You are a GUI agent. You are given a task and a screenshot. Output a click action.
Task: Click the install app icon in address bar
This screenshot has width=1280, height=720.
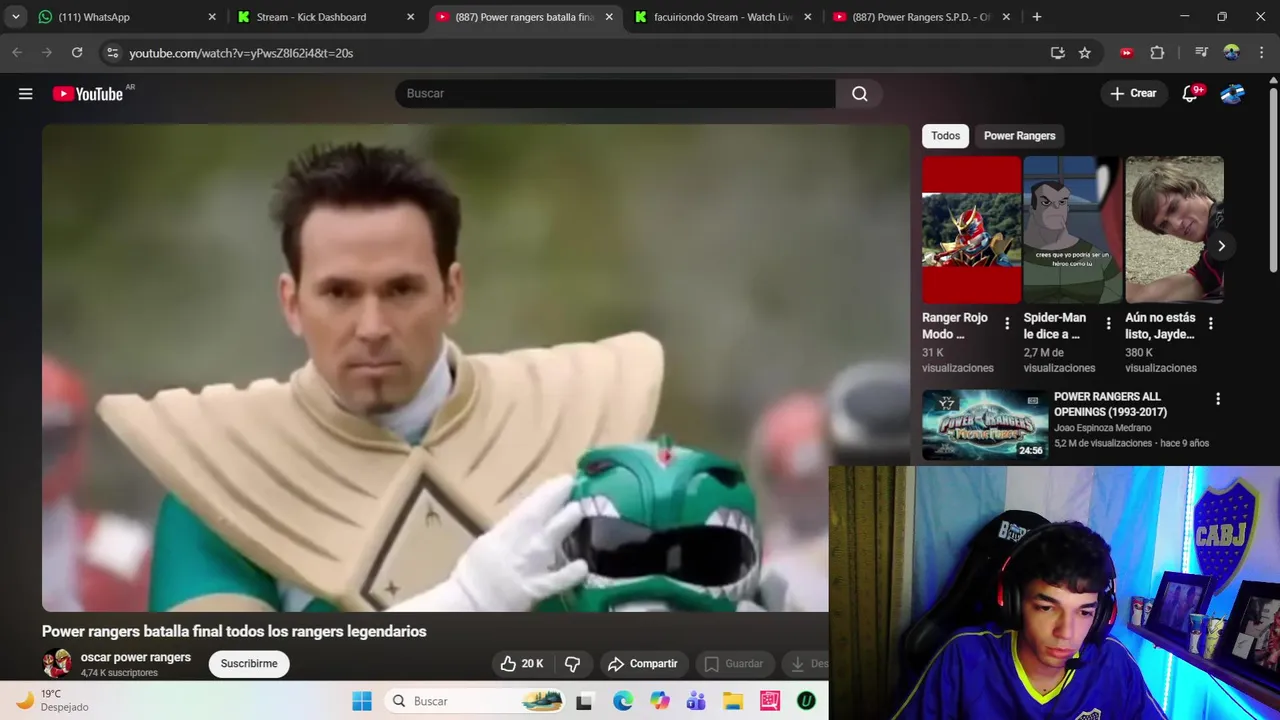1058,53
